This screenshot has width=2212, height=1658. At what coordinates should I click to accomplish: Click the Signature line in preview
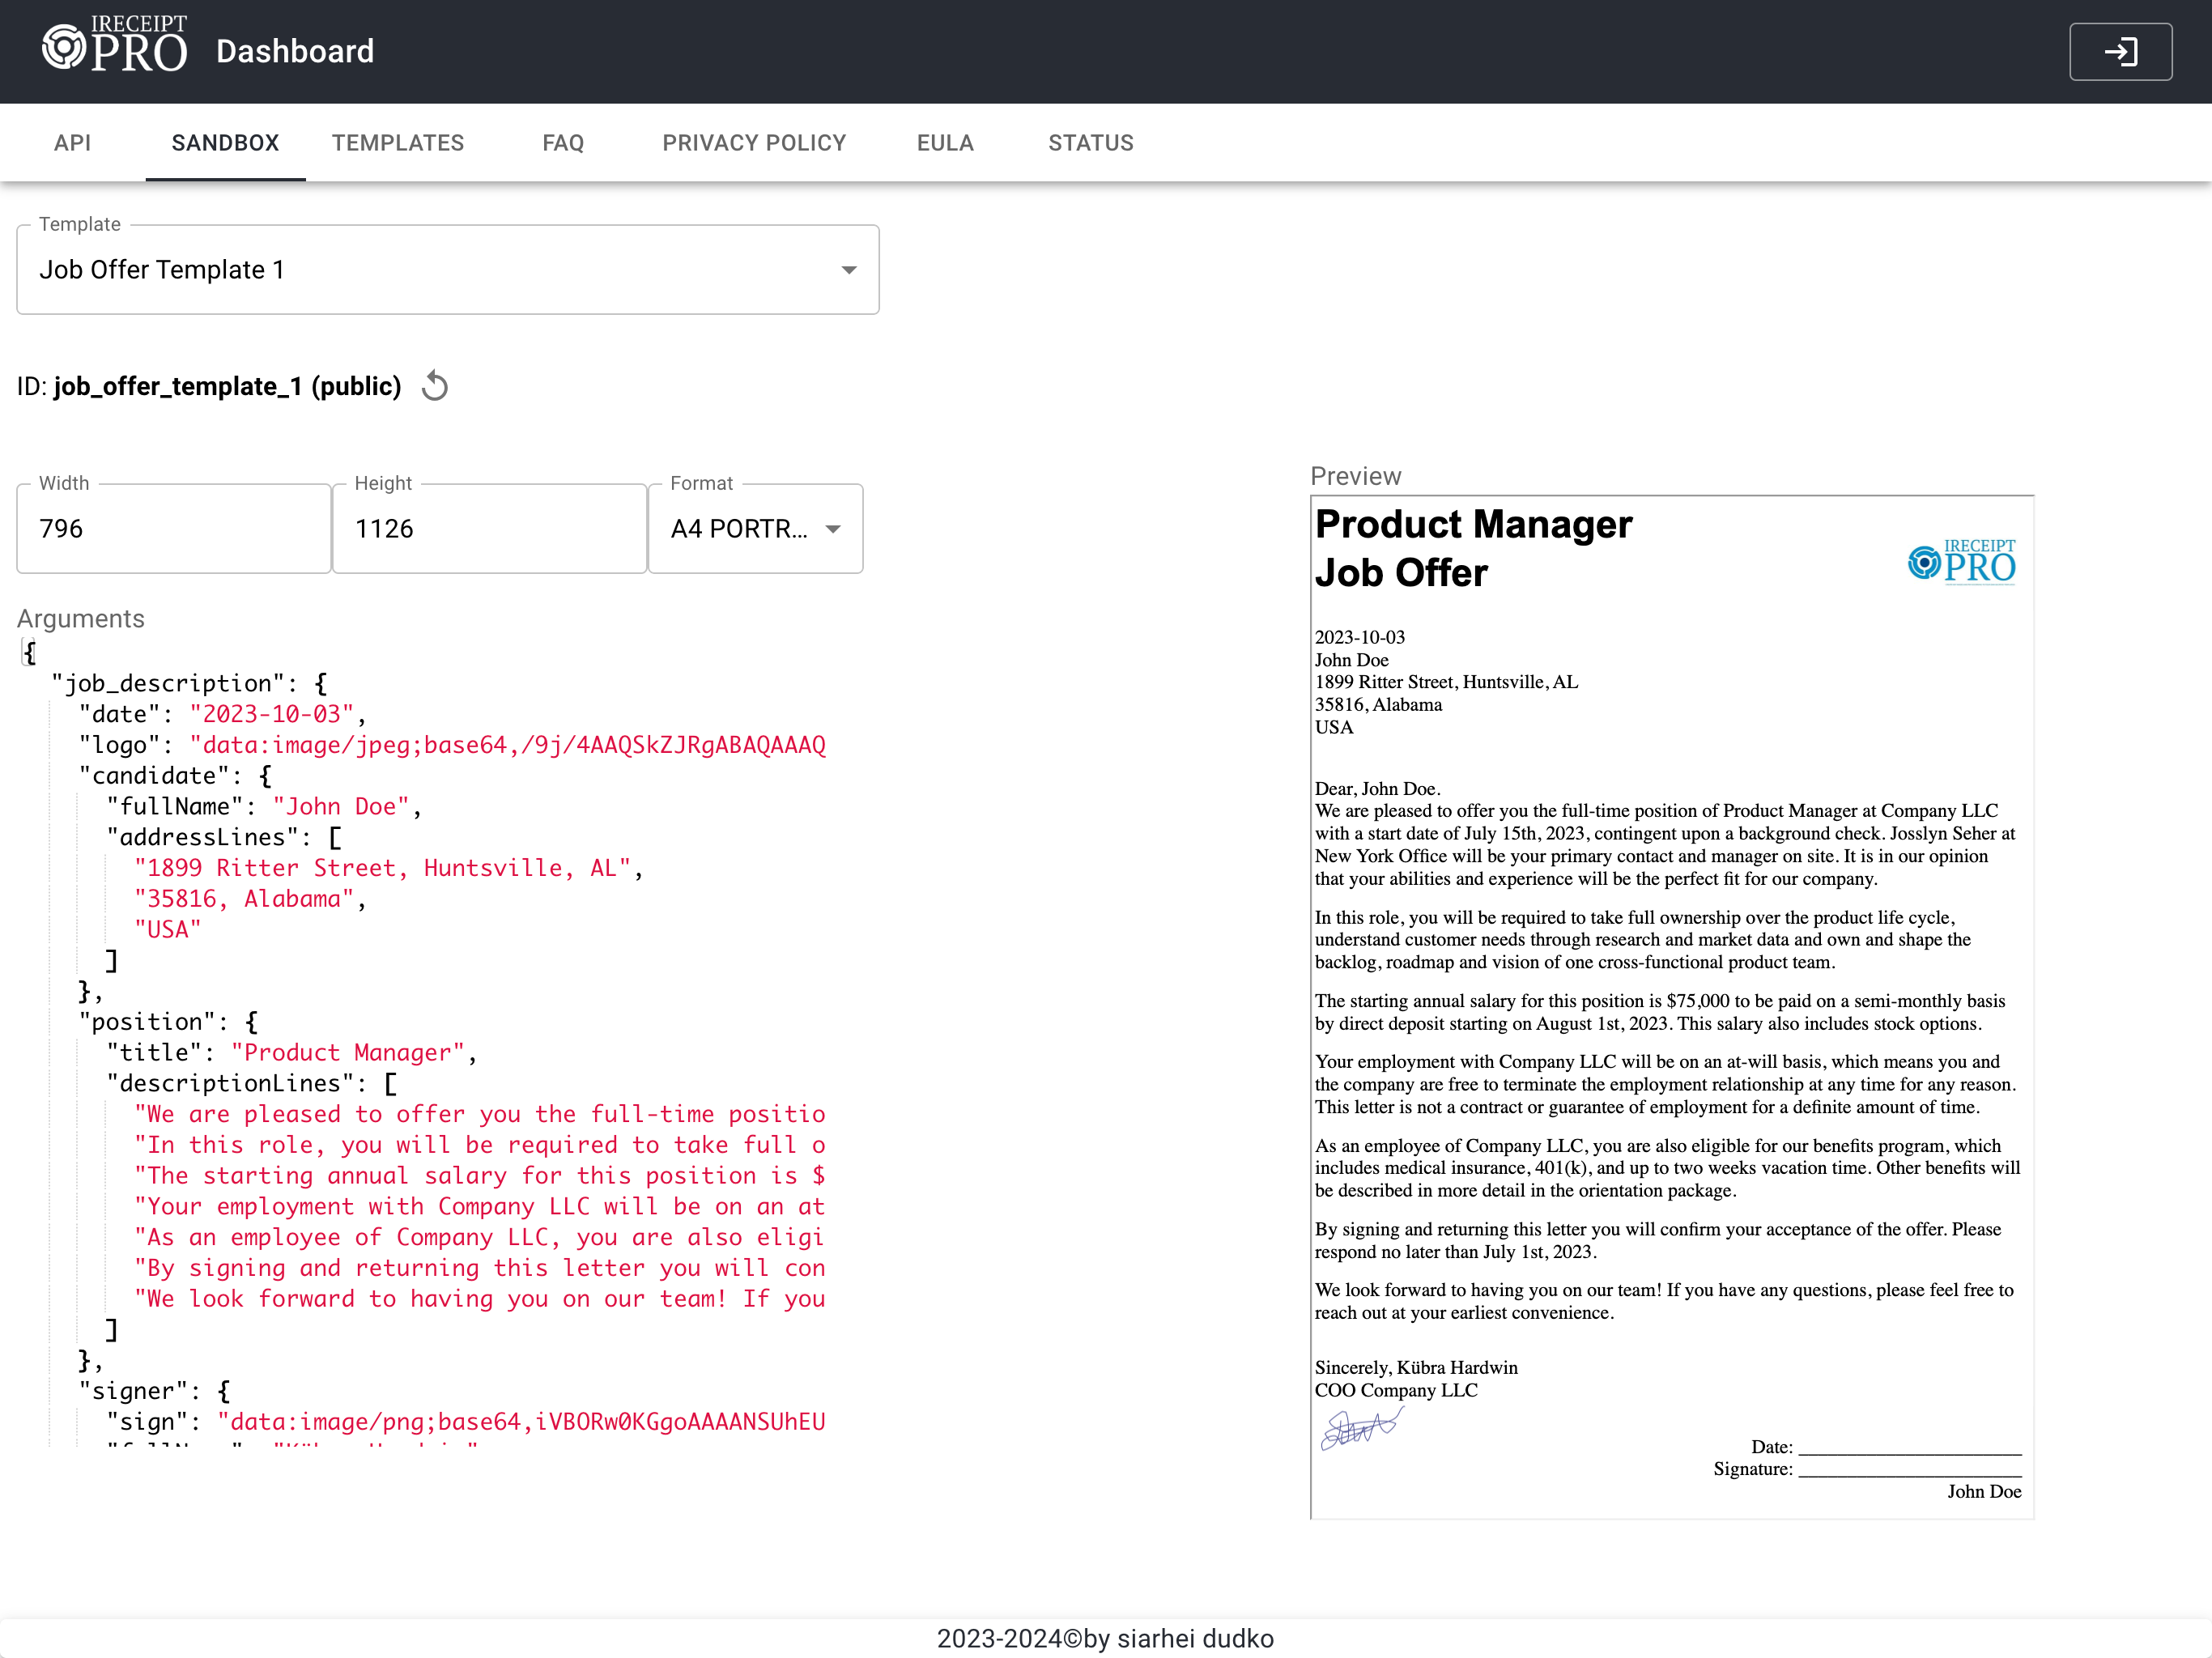point(1867,1469)
